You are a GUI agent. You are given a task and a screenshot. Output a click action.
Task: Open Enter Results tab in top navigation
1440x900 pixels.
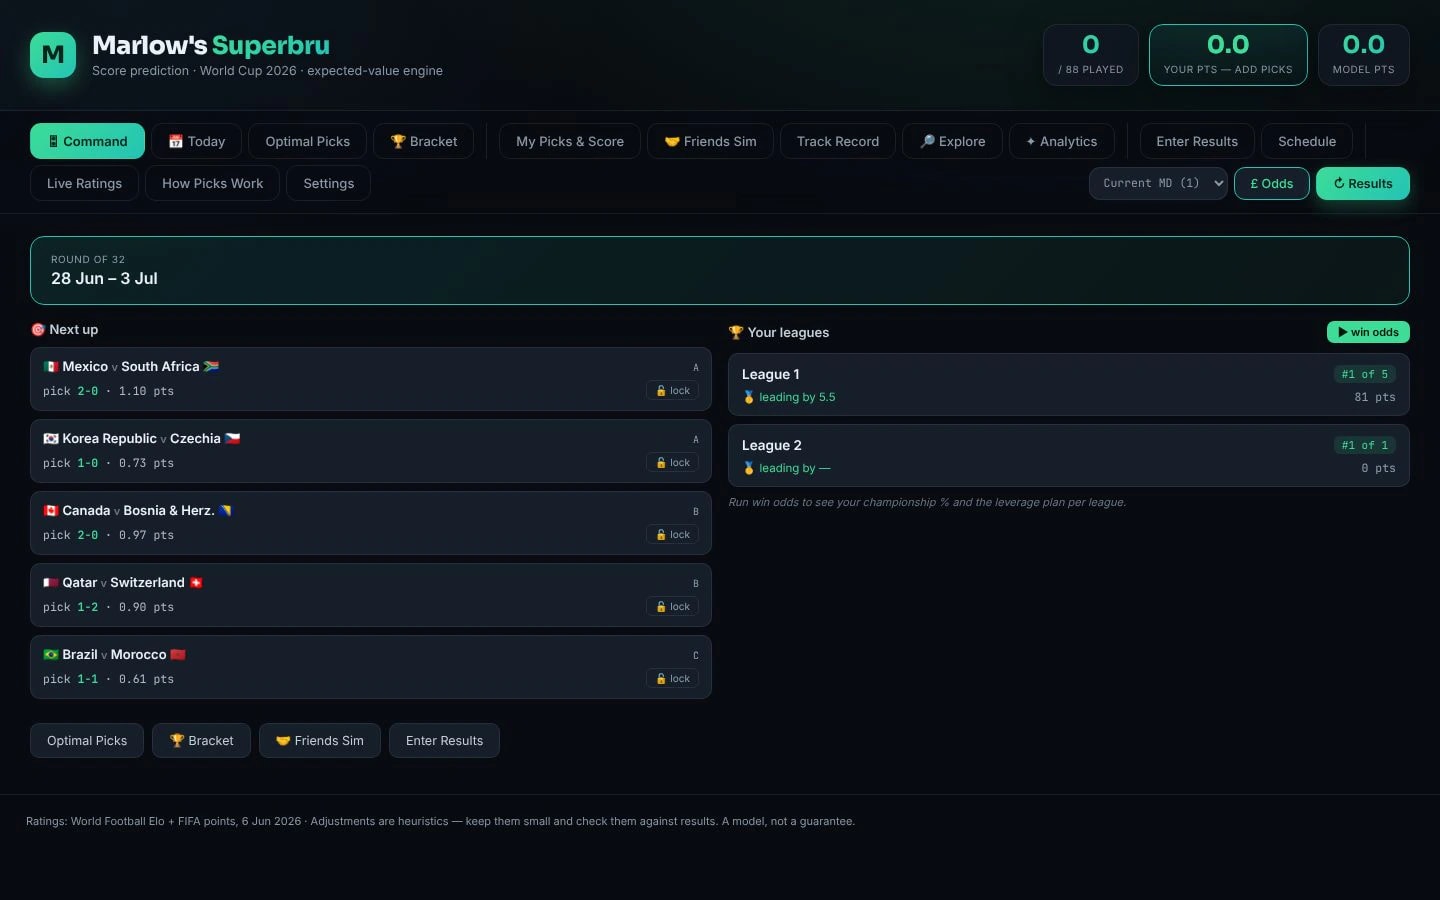(x=1197, y=141)
